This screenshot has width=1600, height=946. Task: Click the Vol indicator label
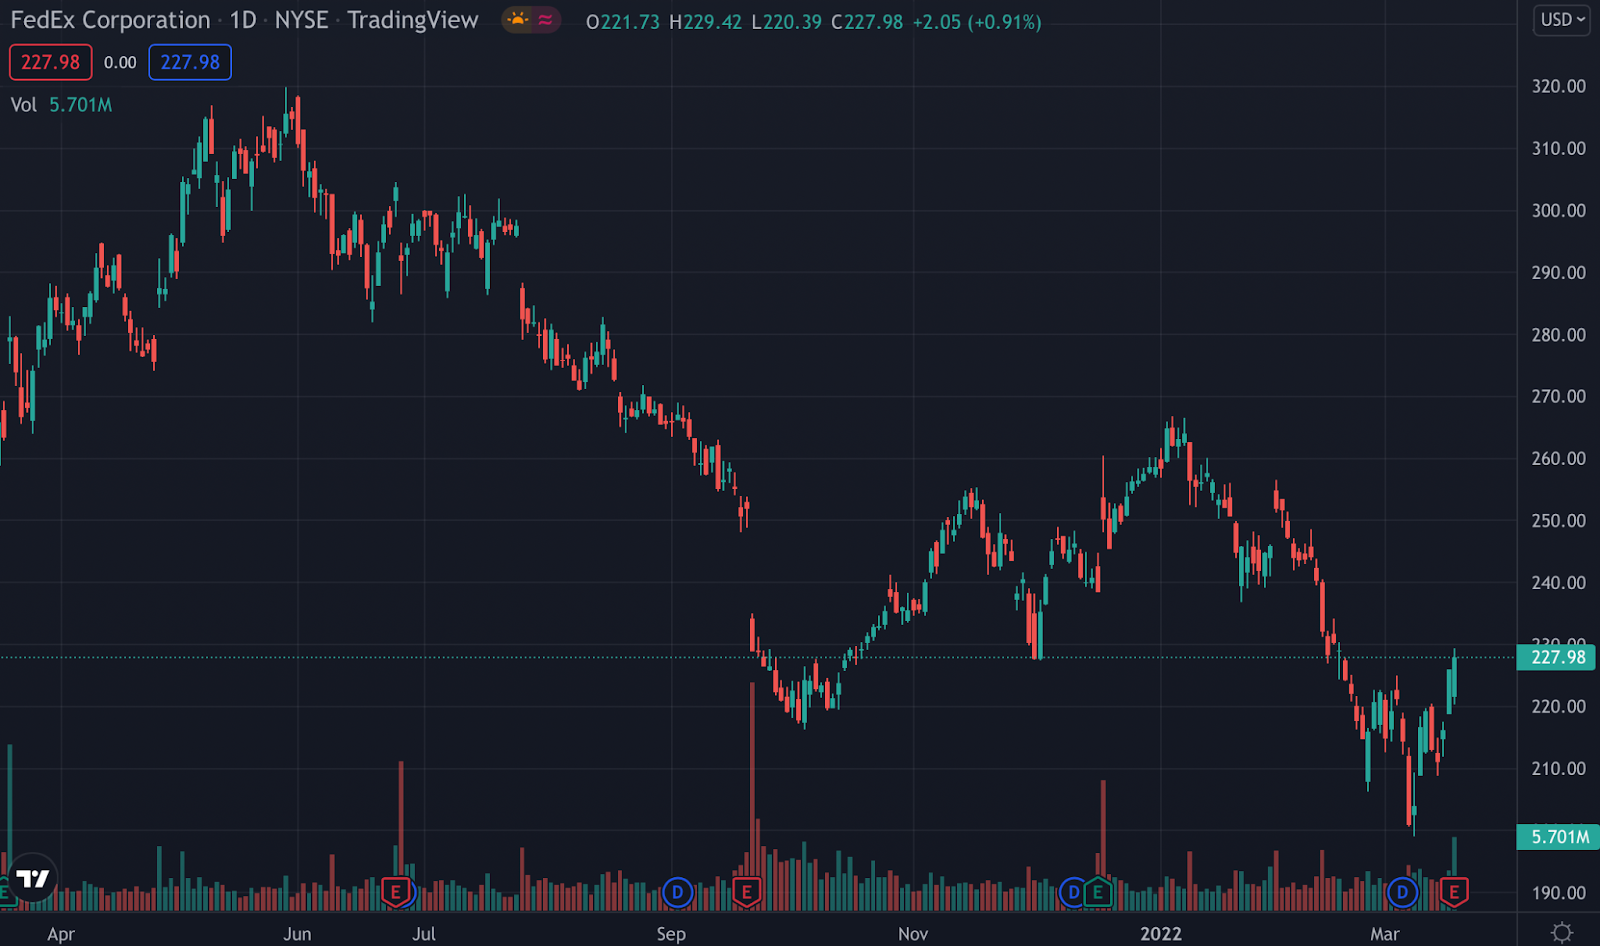[x=24, y=105]
